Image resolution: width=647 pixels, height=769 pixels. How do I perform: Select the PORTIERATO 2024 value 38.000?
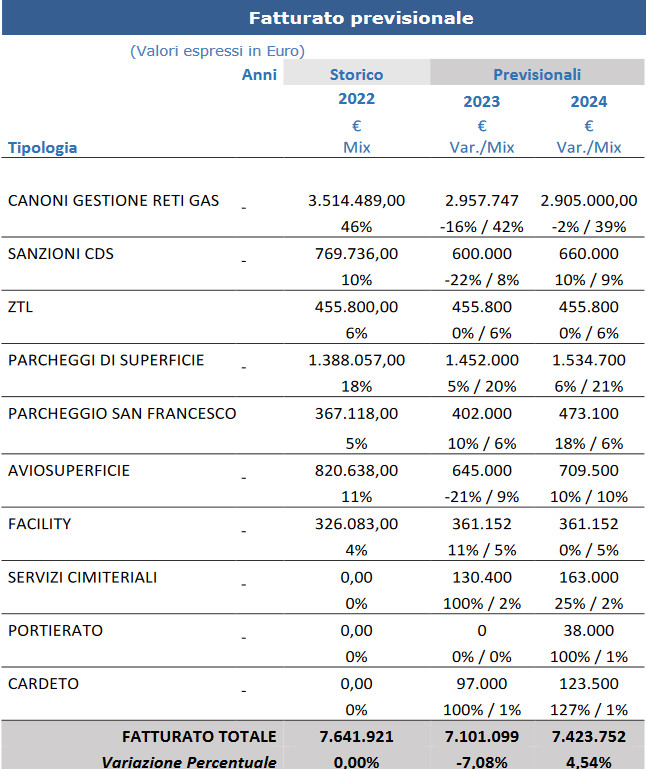(589, 630)
